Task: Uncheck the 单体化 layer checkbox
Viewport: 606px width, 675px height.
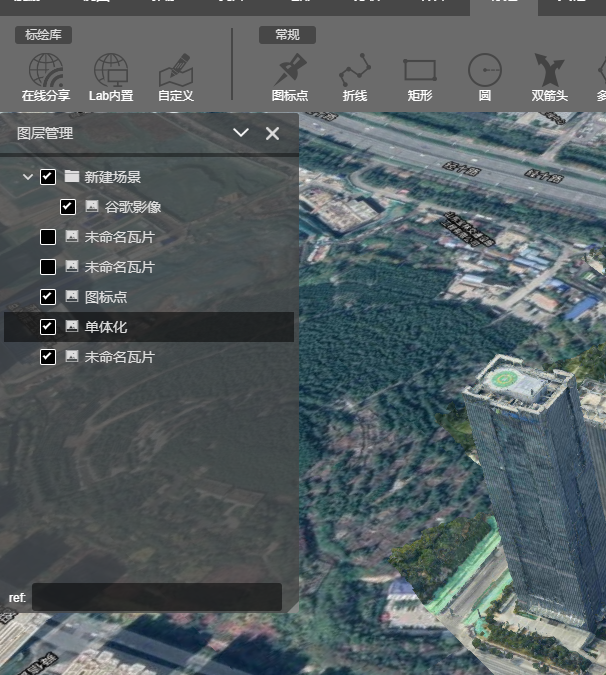Action: coord(48,327)
